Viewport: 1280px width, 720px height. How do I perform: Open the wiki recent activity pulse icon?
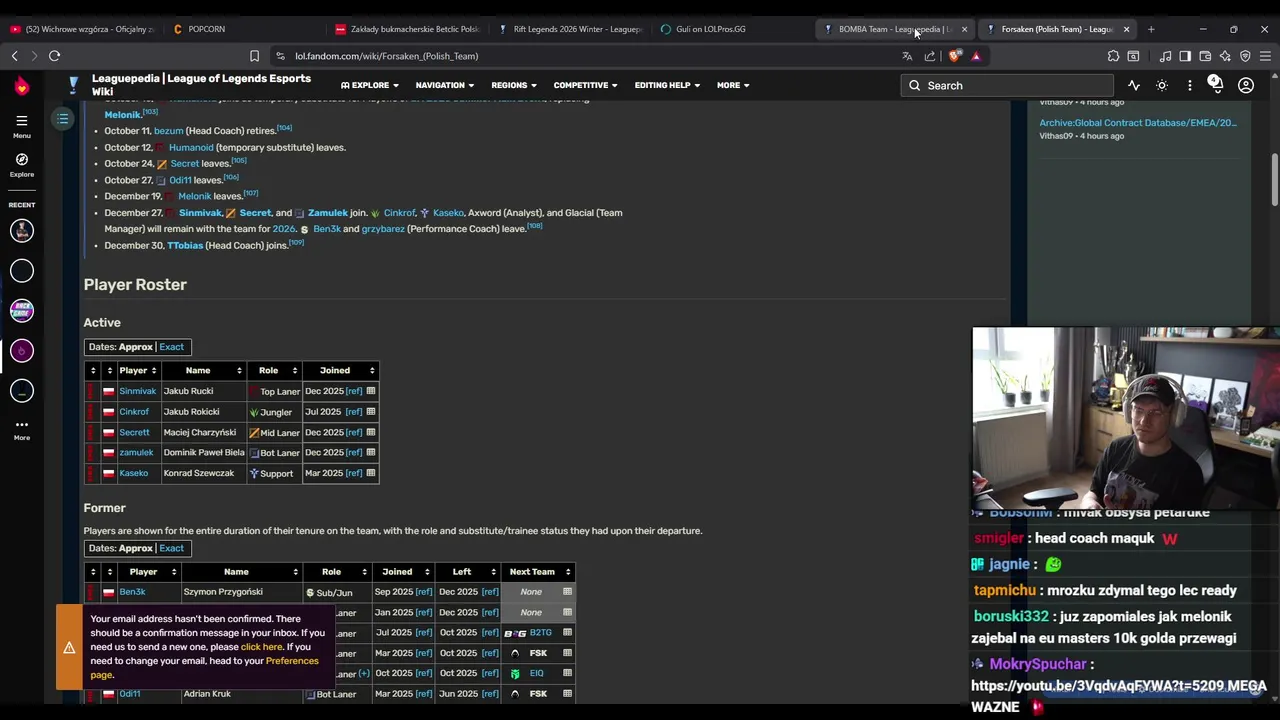click(x=1134, y=86)
